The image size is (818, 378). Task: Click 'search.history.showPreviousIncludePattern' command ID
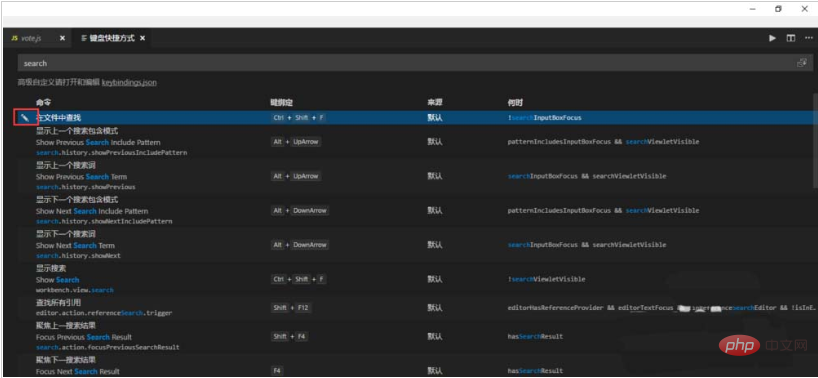coord(112,153)
